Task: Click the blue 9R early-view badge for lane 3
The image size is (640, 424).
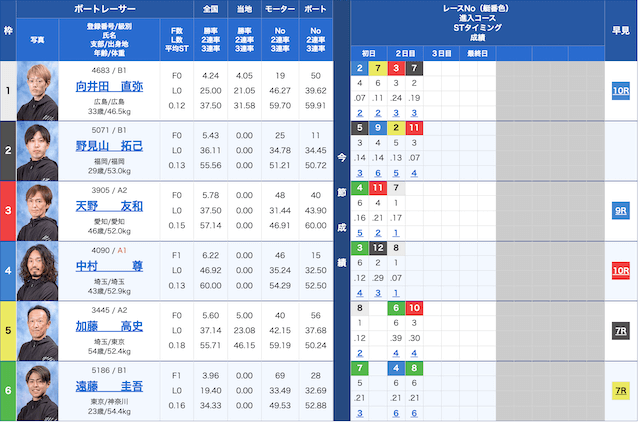Action: (x=620, y=211)
